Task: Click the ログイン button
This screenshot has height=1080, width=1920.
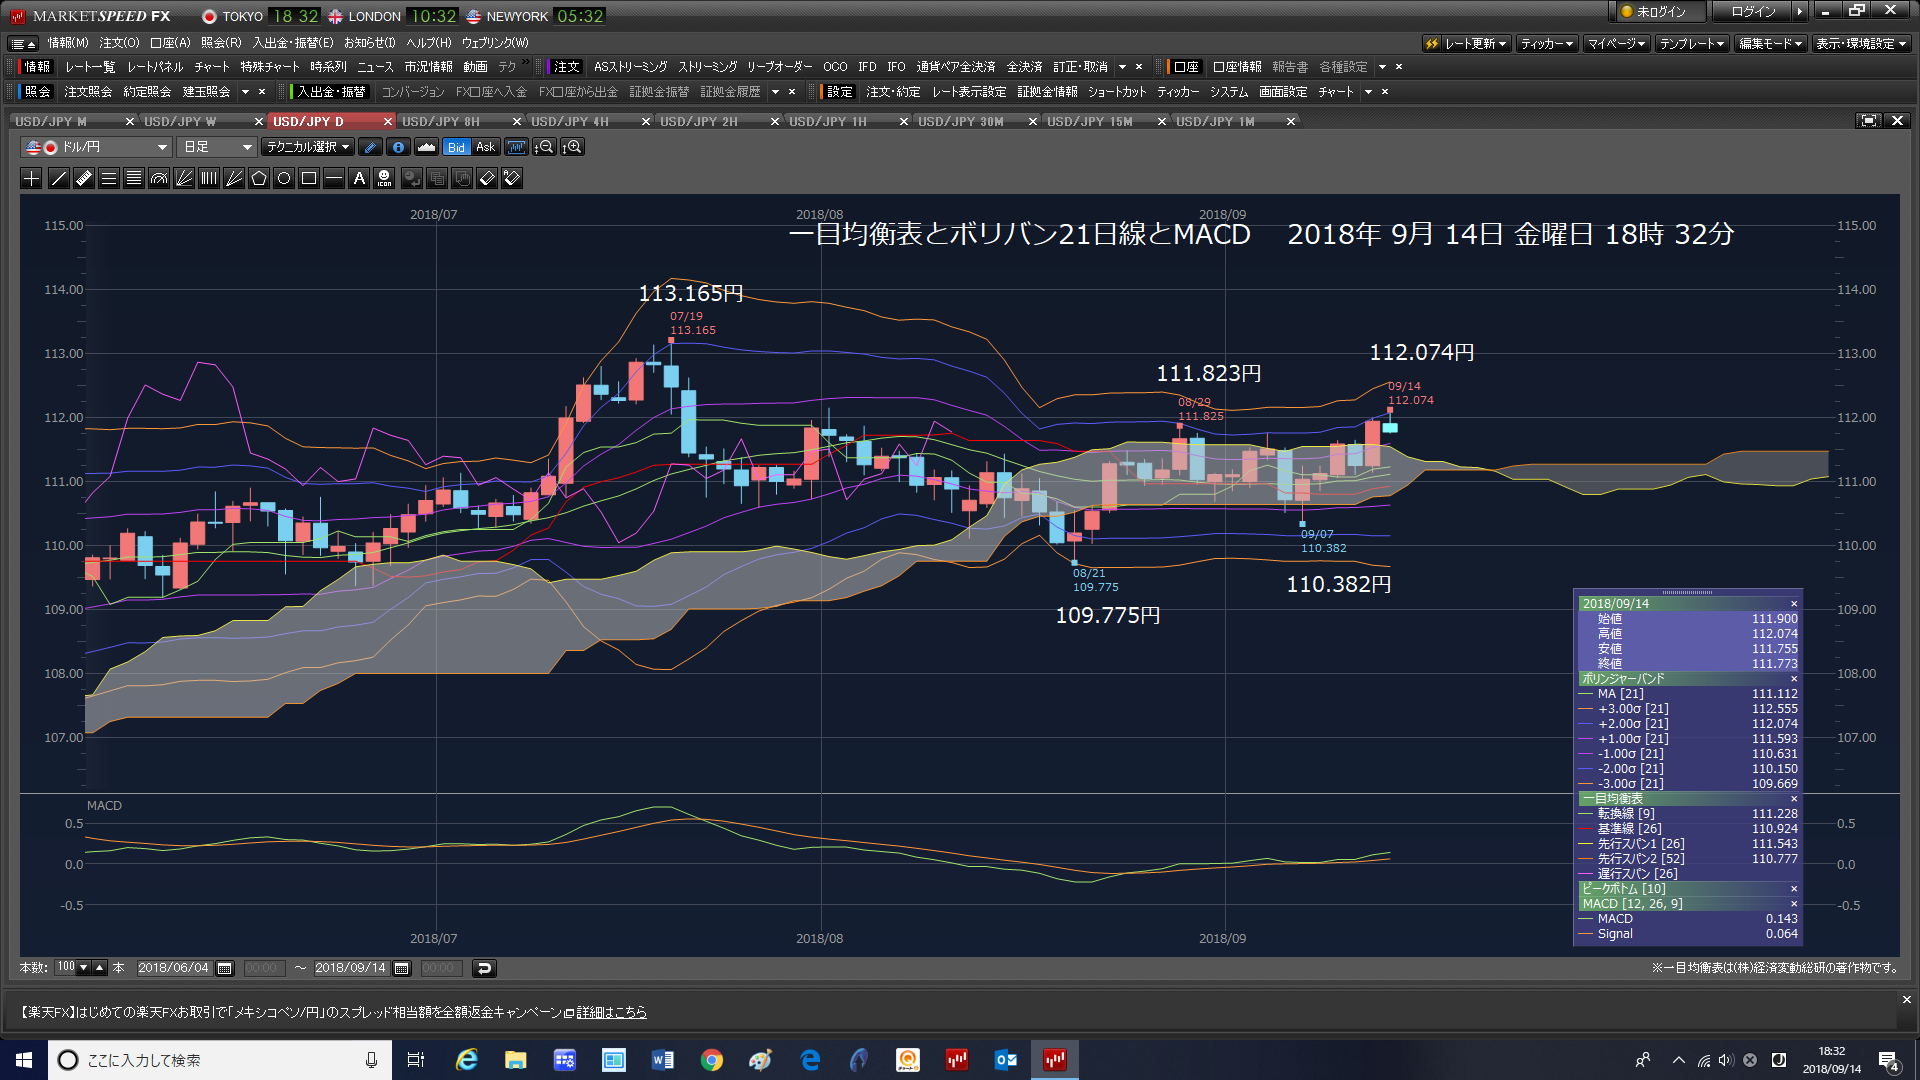Action: pos(1754,12)
